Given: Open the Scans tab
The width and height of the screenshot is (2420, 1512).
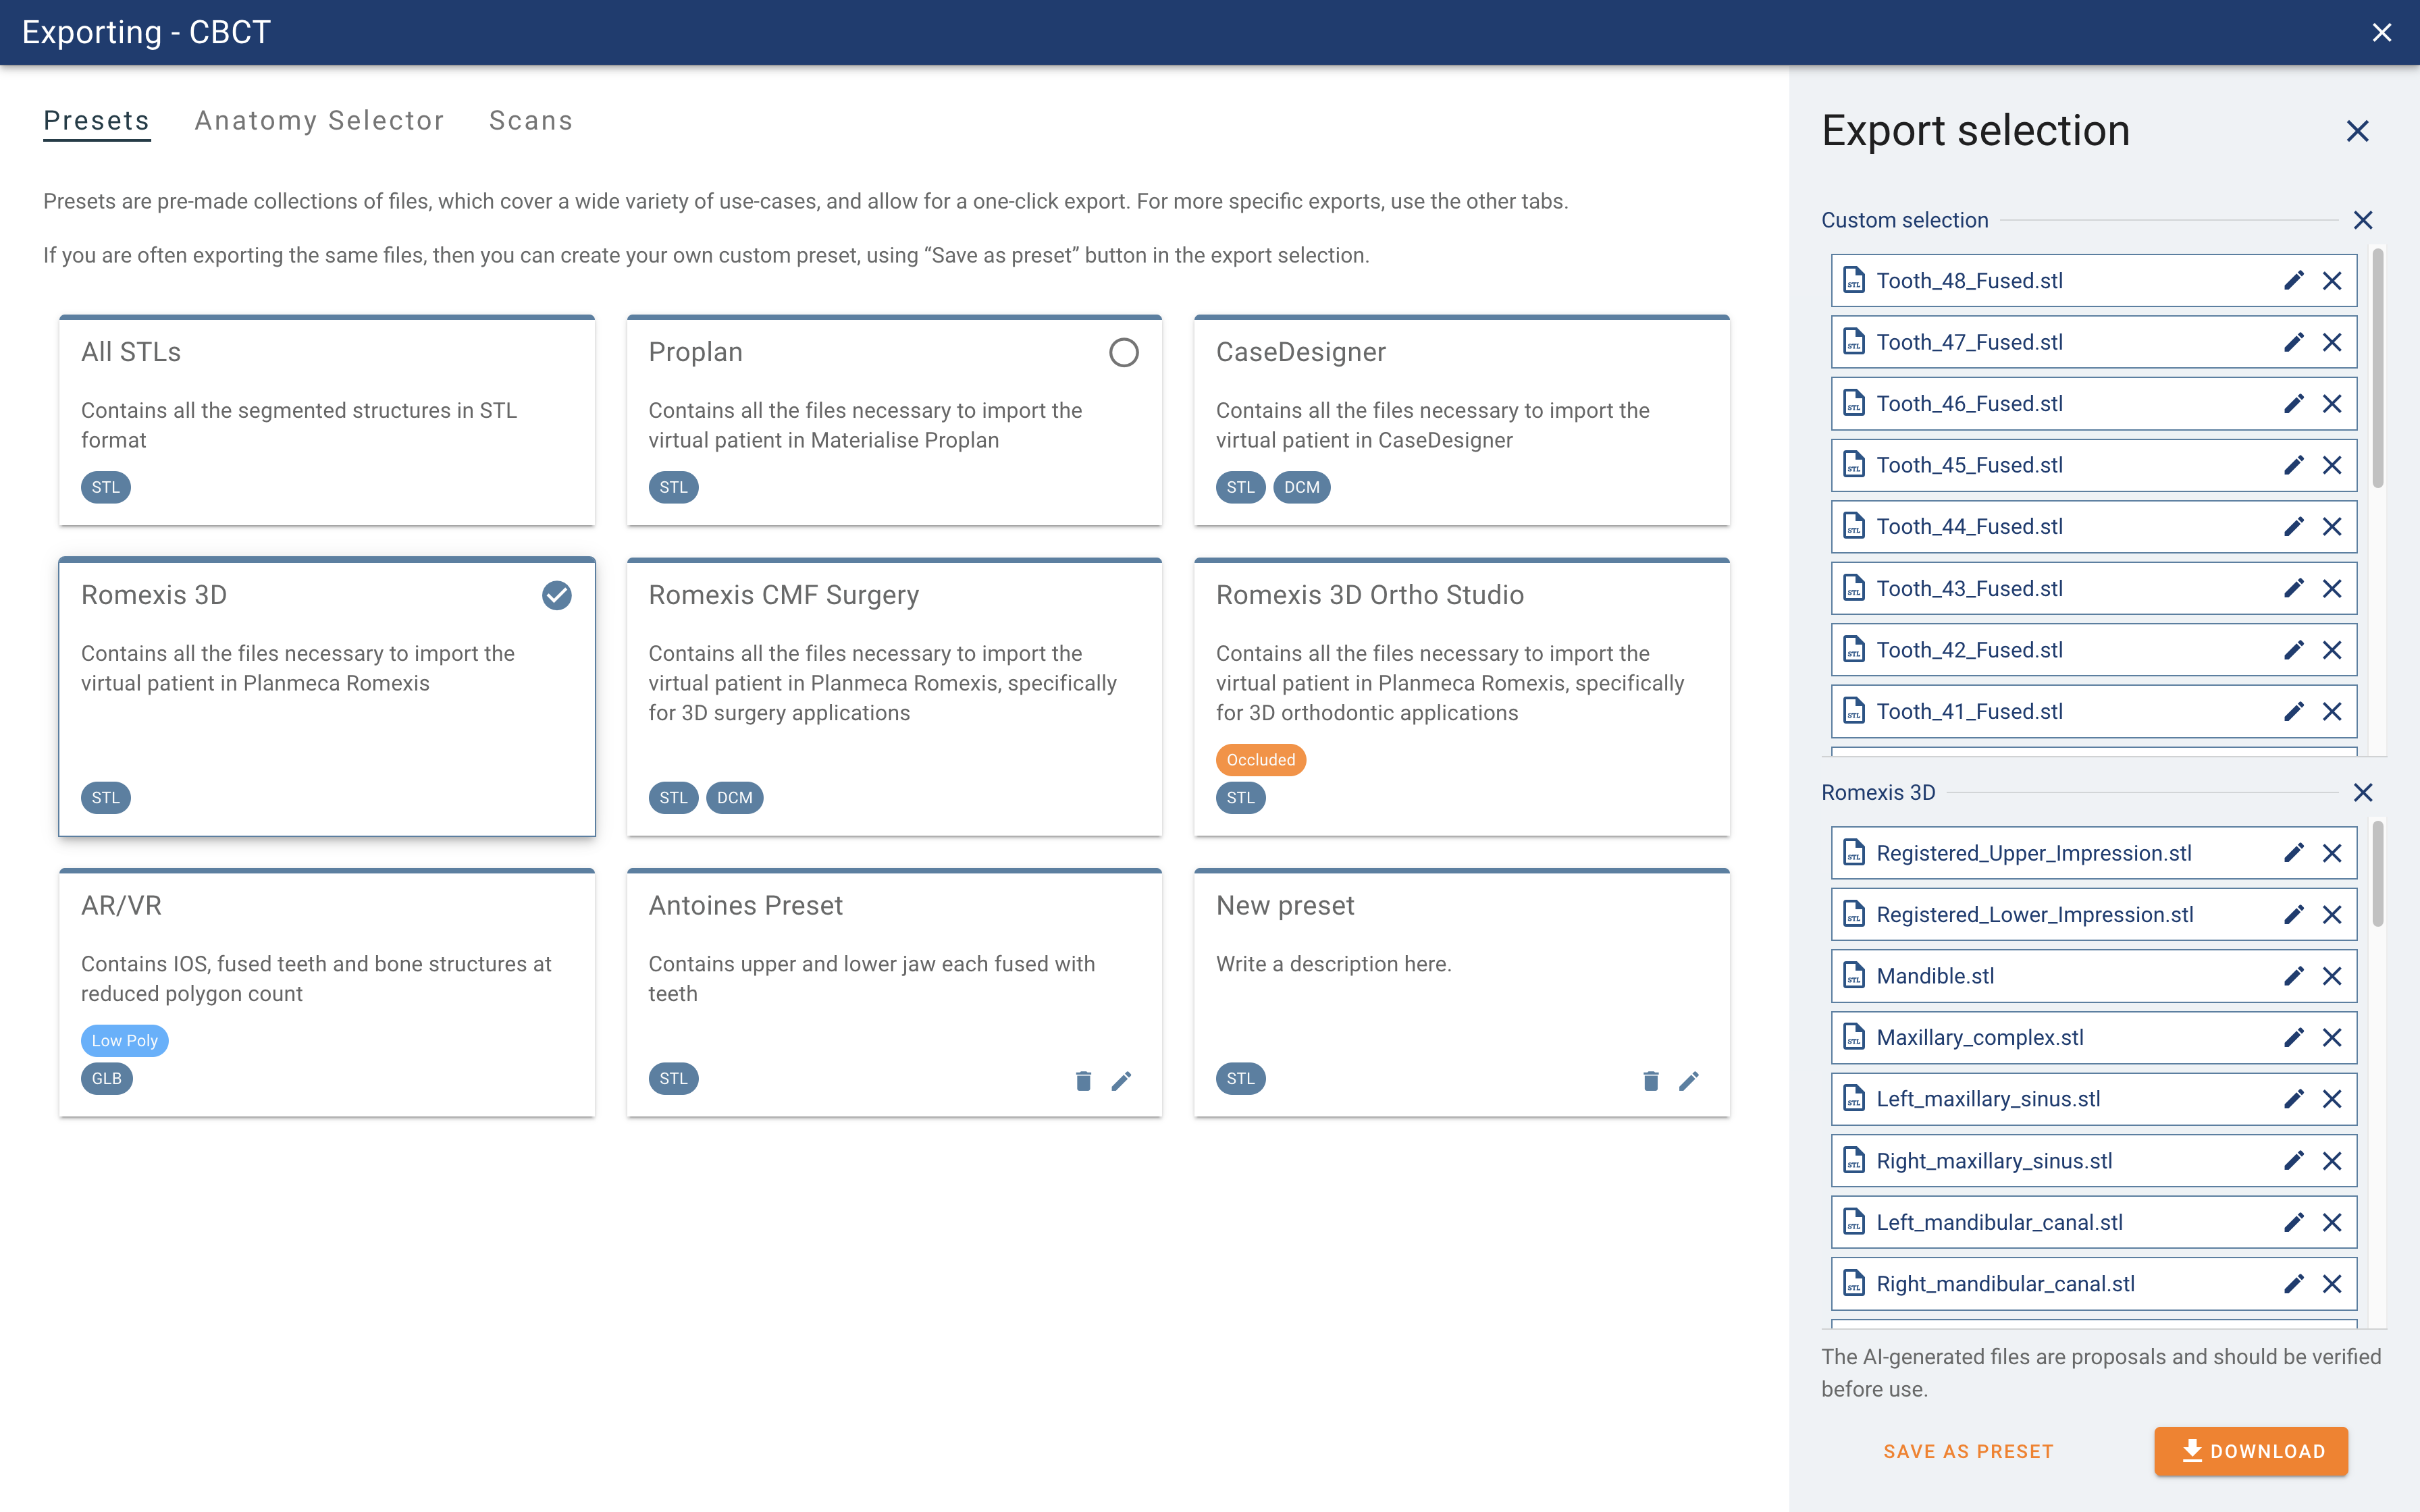Looking at the screenshot, I should click(x=530, y=121).
